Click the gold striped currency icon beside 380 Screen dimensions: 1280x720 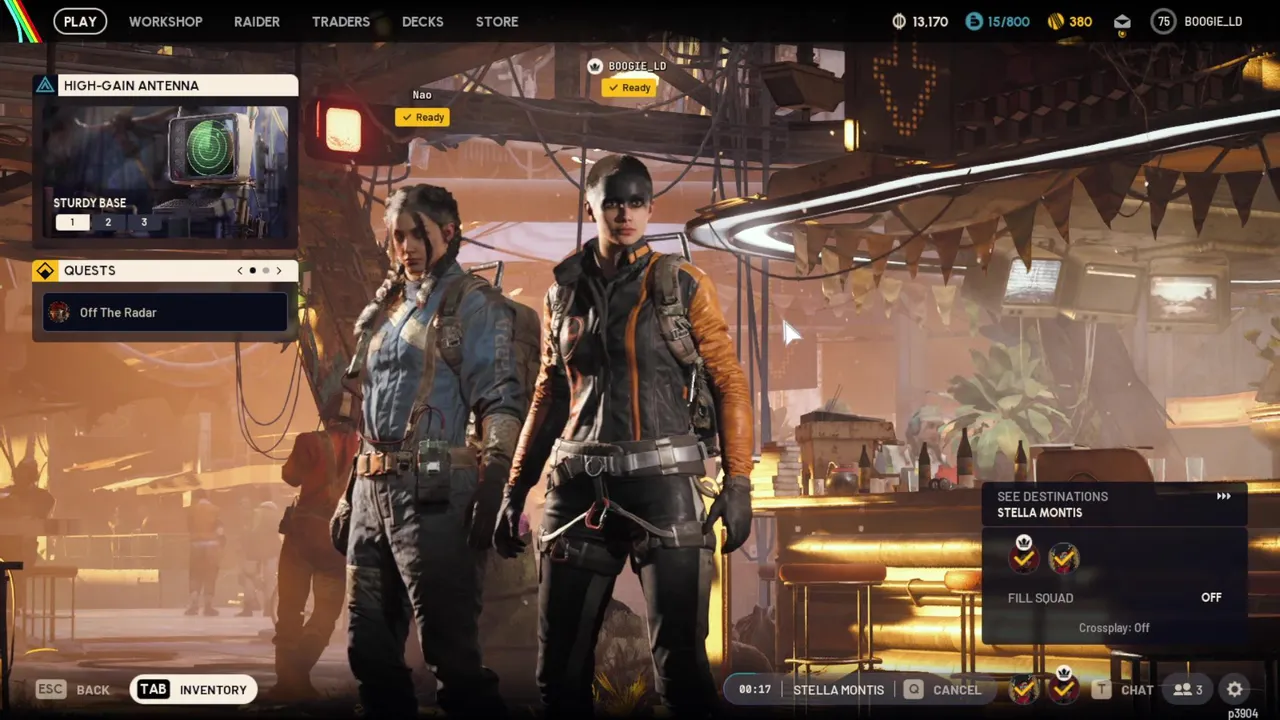[x=1056, y=21]
